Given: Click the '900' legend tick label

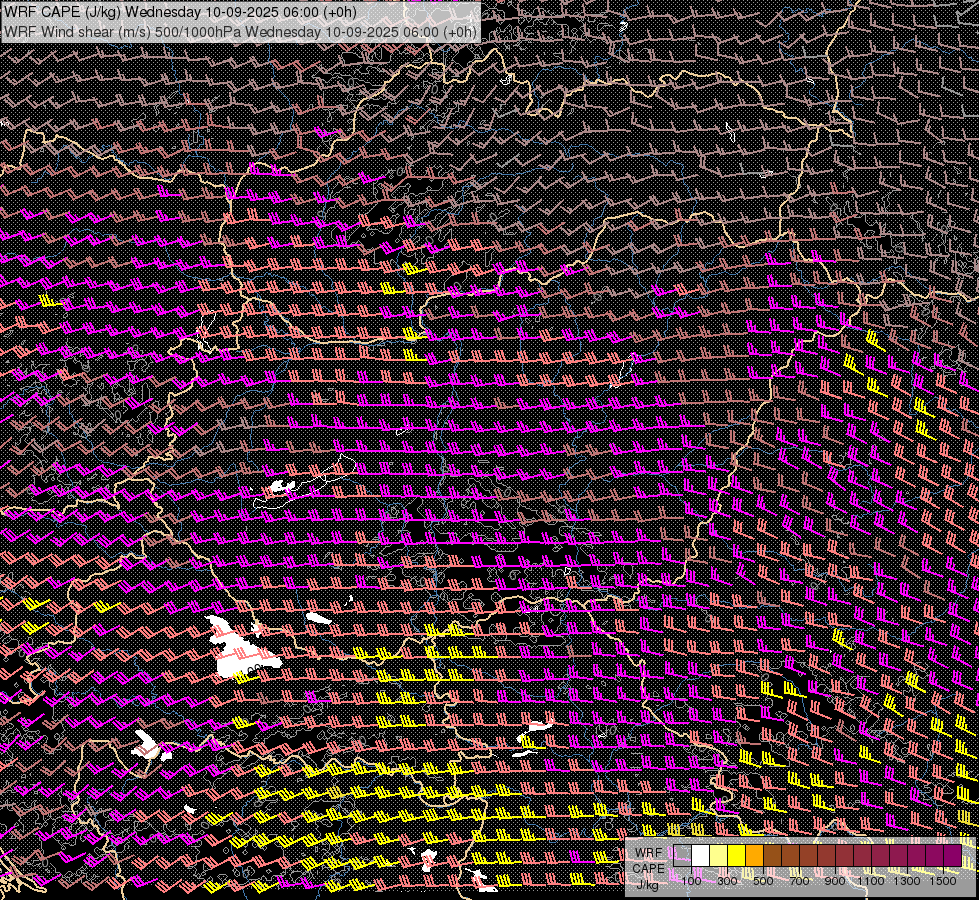Looking at the screenshot, I should [835, 881].
